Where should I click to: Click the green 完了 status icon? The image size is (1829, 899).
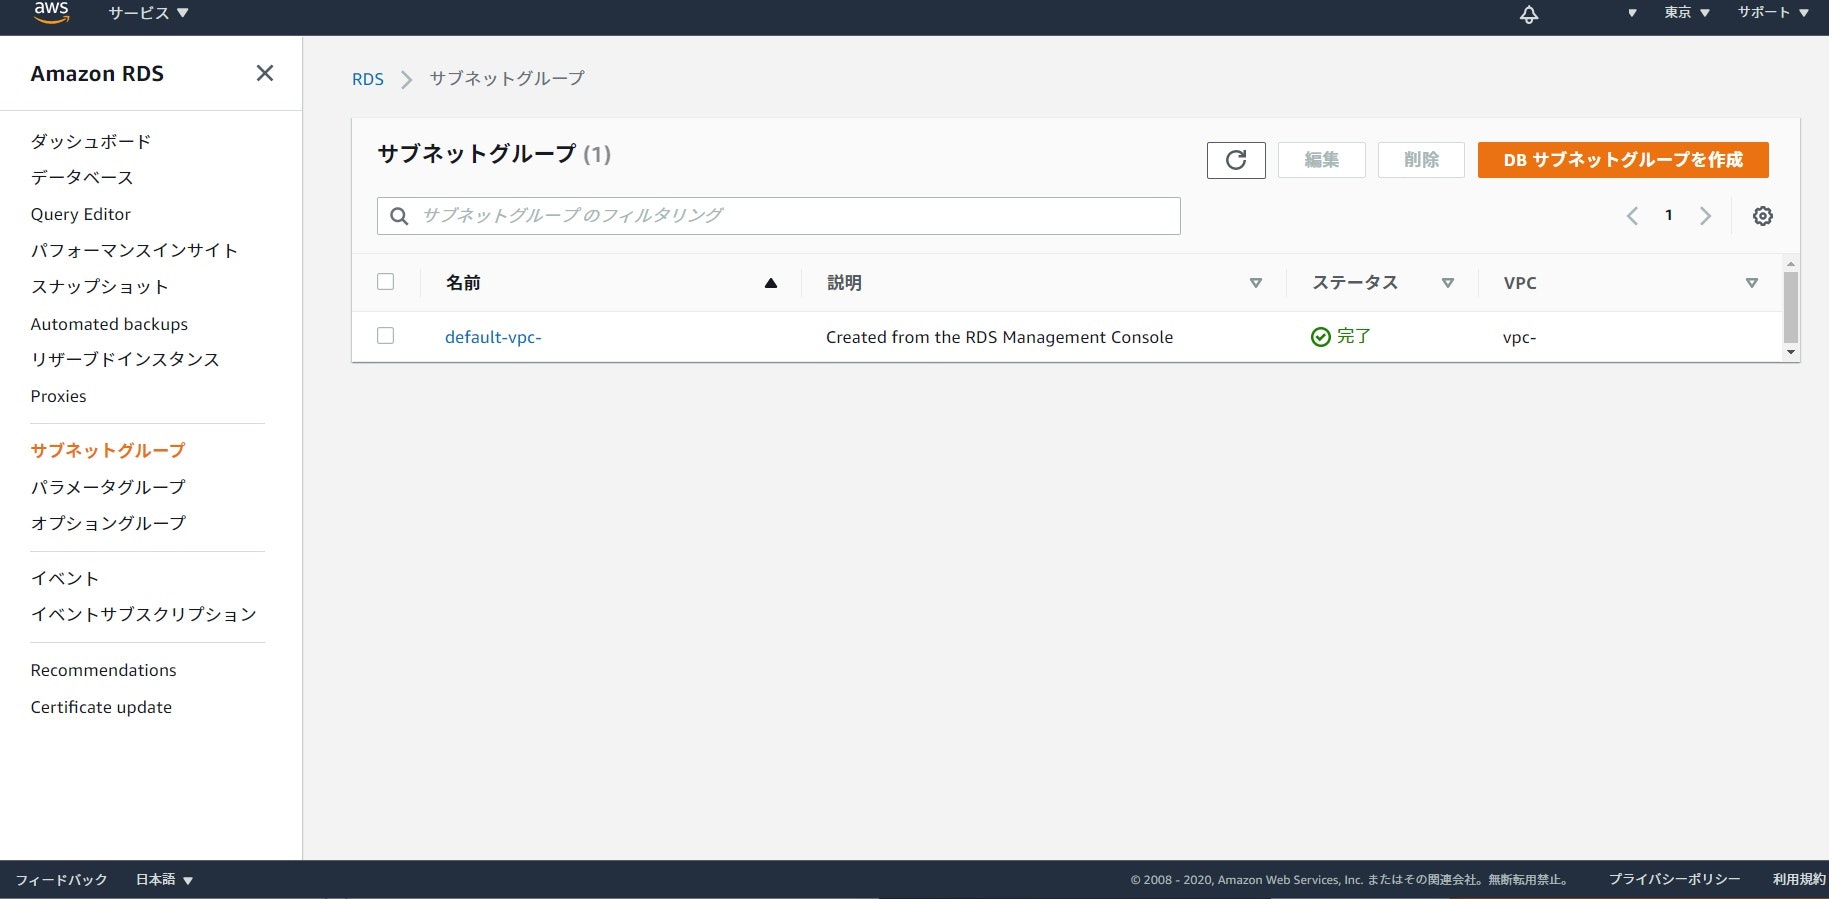click(x=1320, y=337)
